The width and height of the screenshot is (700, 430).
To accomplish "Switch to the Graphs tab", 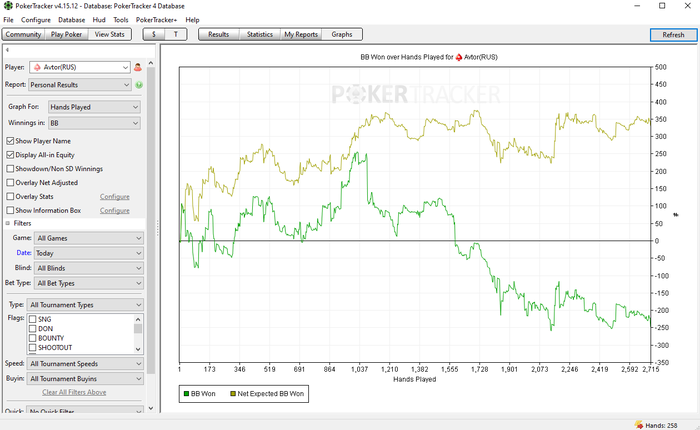I will pyautogui.click(x=342, y=34).
